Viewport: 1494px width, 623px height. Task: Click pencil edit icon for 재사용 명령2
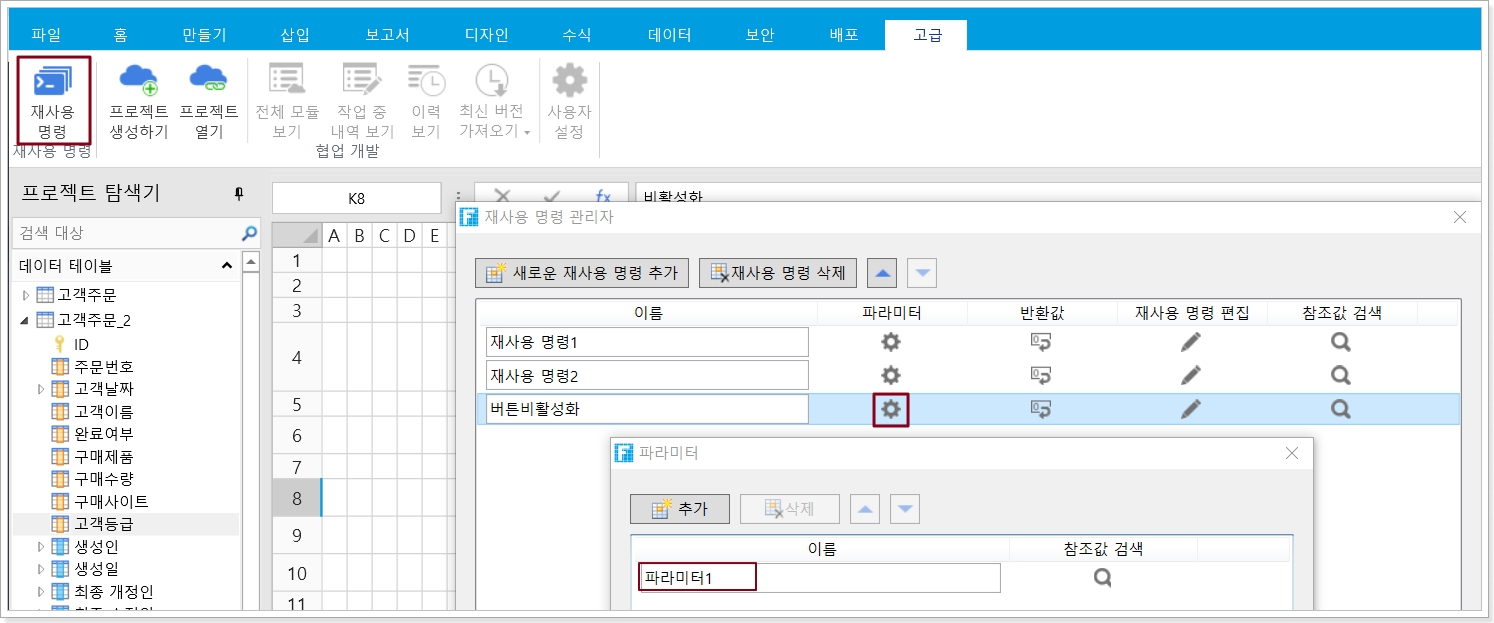1190,375
